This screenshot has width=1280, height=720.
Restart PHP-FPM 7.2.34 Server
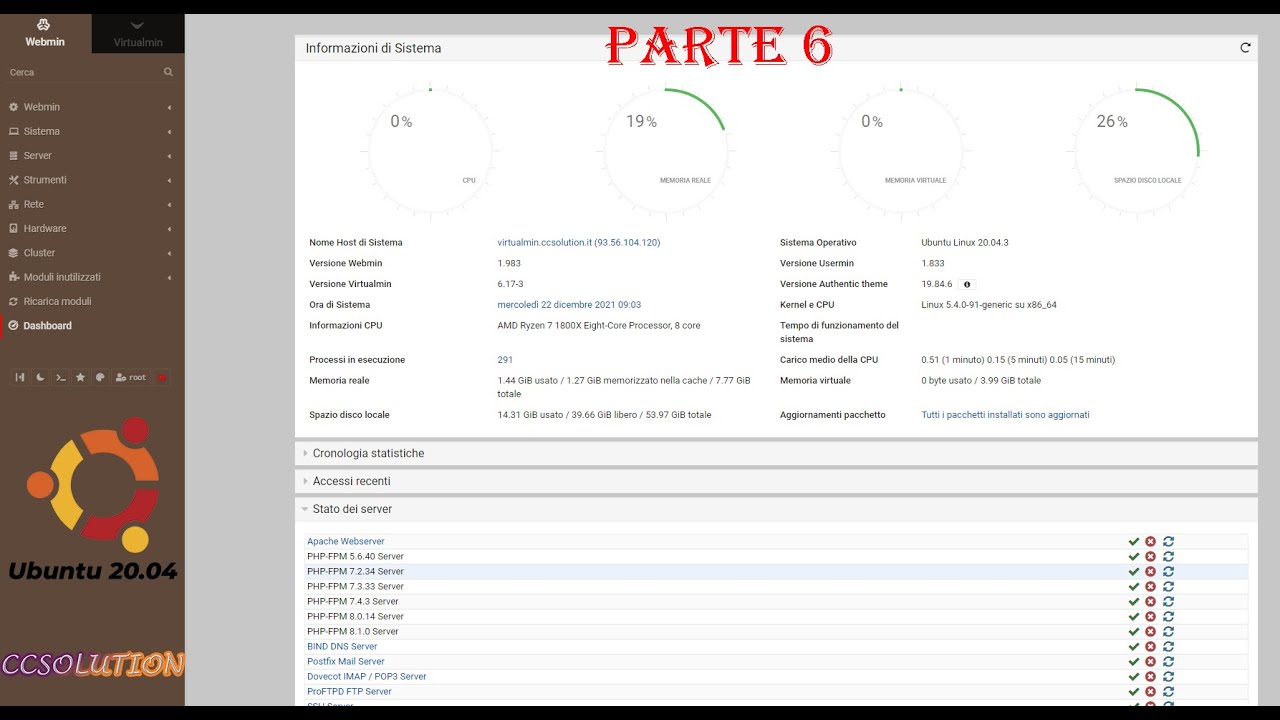[1168, 571]
